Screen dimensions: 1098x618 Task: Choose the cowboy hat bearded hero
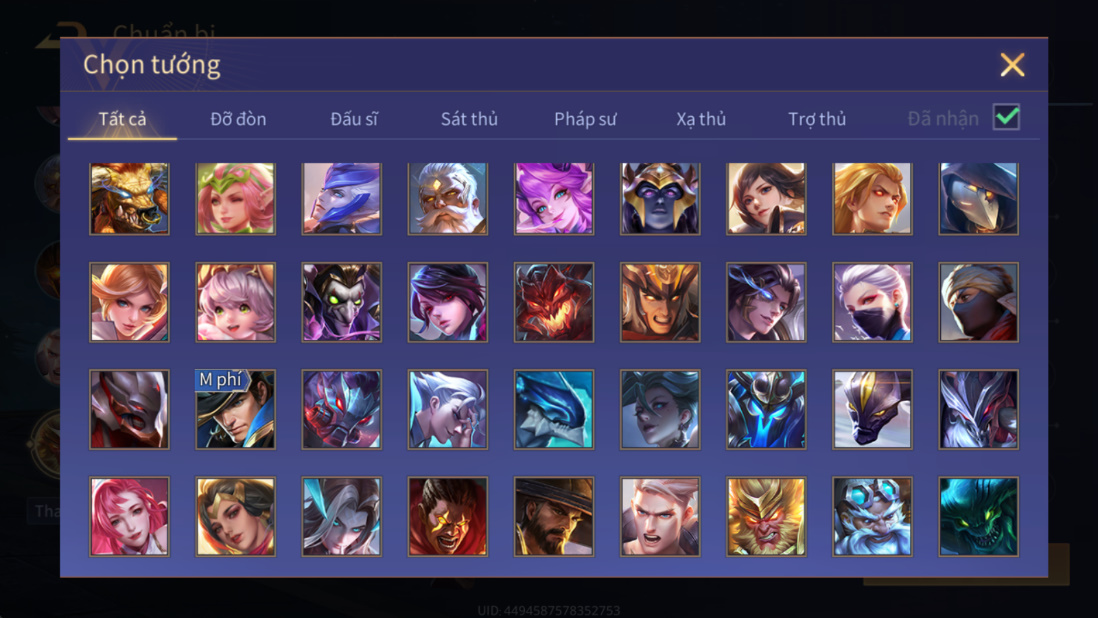(x=554, y=517)
